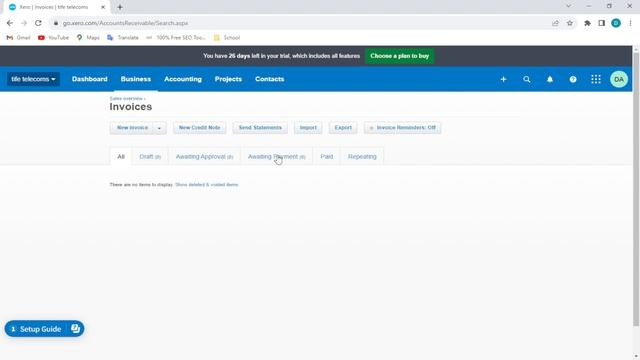Open the Contacts menu
This screenshot has width=640, height=360.
(x=269, y=79)
